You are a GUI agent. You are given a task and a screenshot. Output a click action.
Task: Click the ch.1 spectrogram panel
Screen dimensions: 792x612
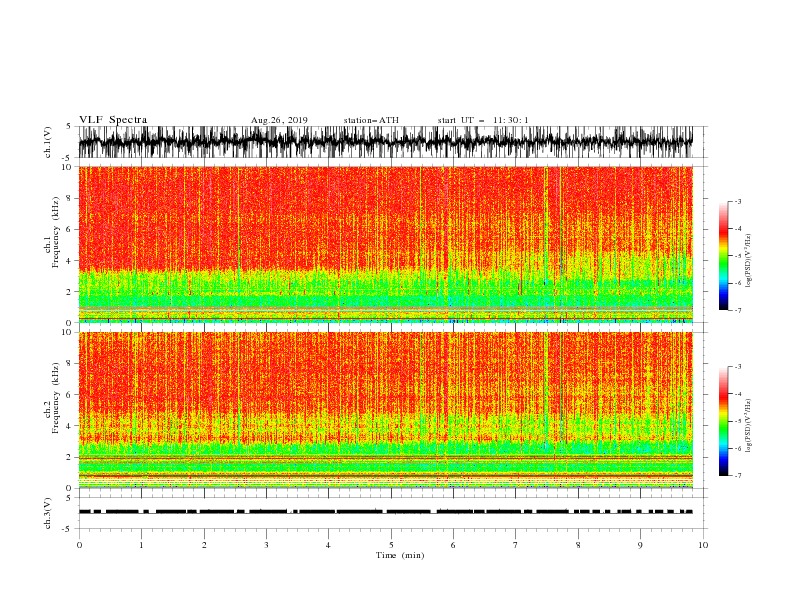tap(385, 244)
